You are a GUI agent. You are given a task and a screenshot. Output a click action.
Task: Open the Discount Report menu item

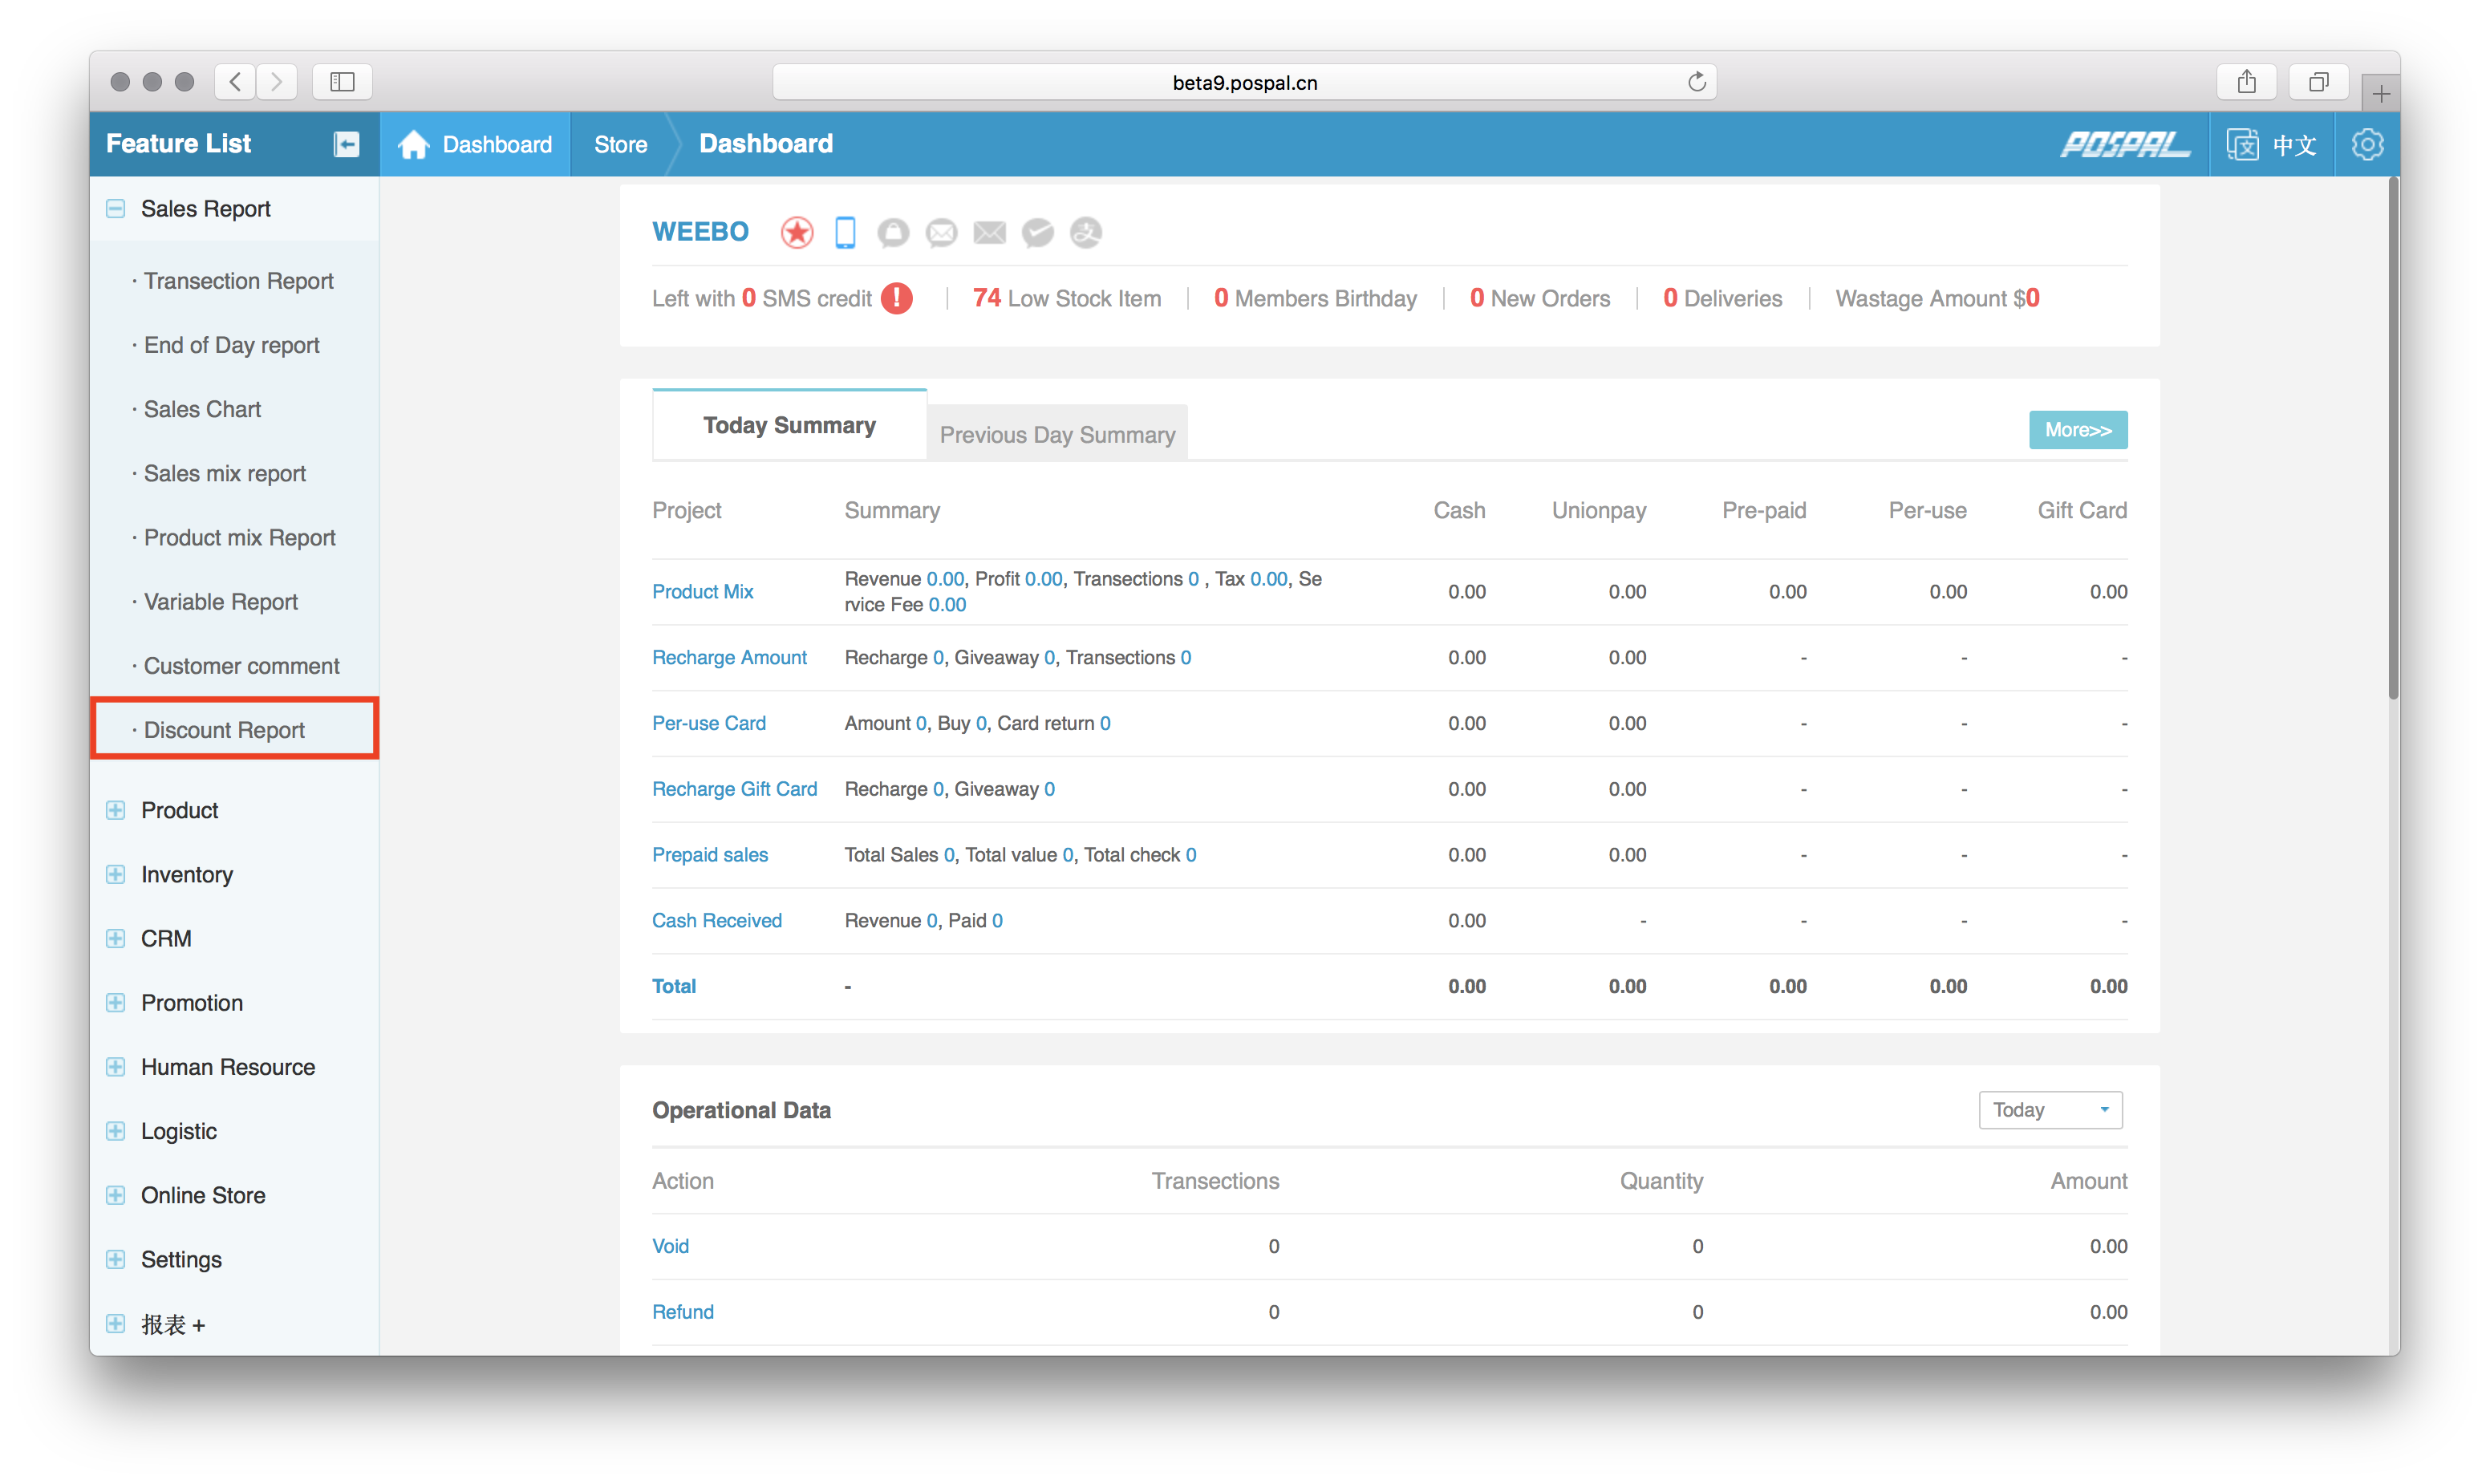(x=224, y=730)
